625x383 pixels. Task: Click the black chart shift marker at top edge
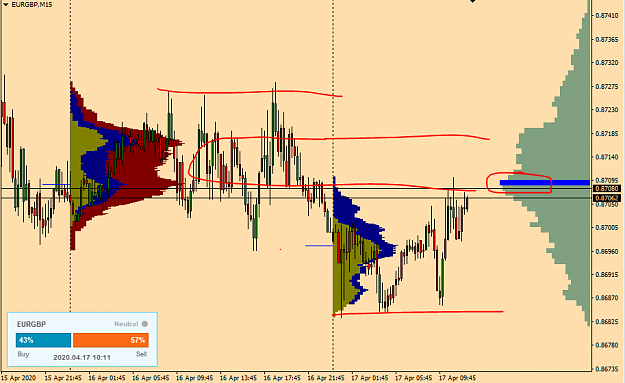tap(472, 1)
